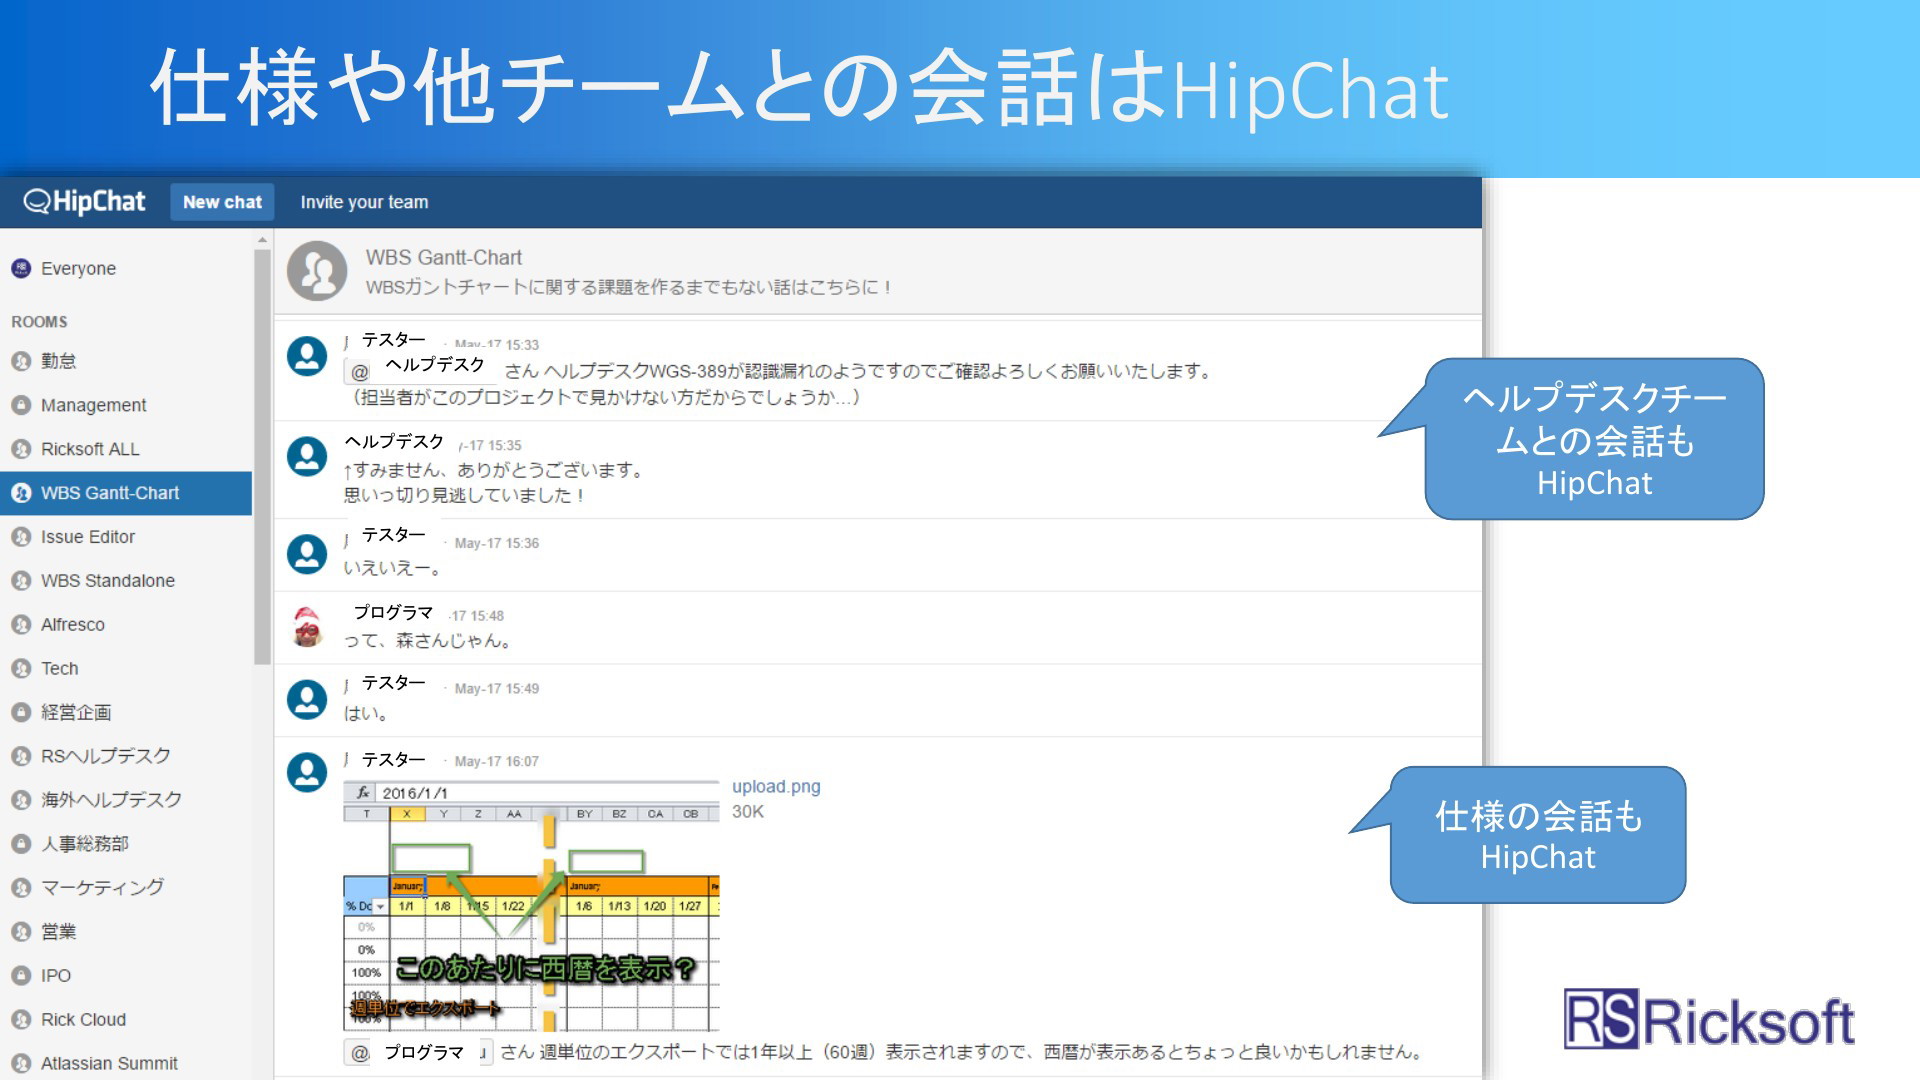Click the Atlassian Summit room icon
The width and height of the screenshot is (1920, 1080).
pos(21,1063)
